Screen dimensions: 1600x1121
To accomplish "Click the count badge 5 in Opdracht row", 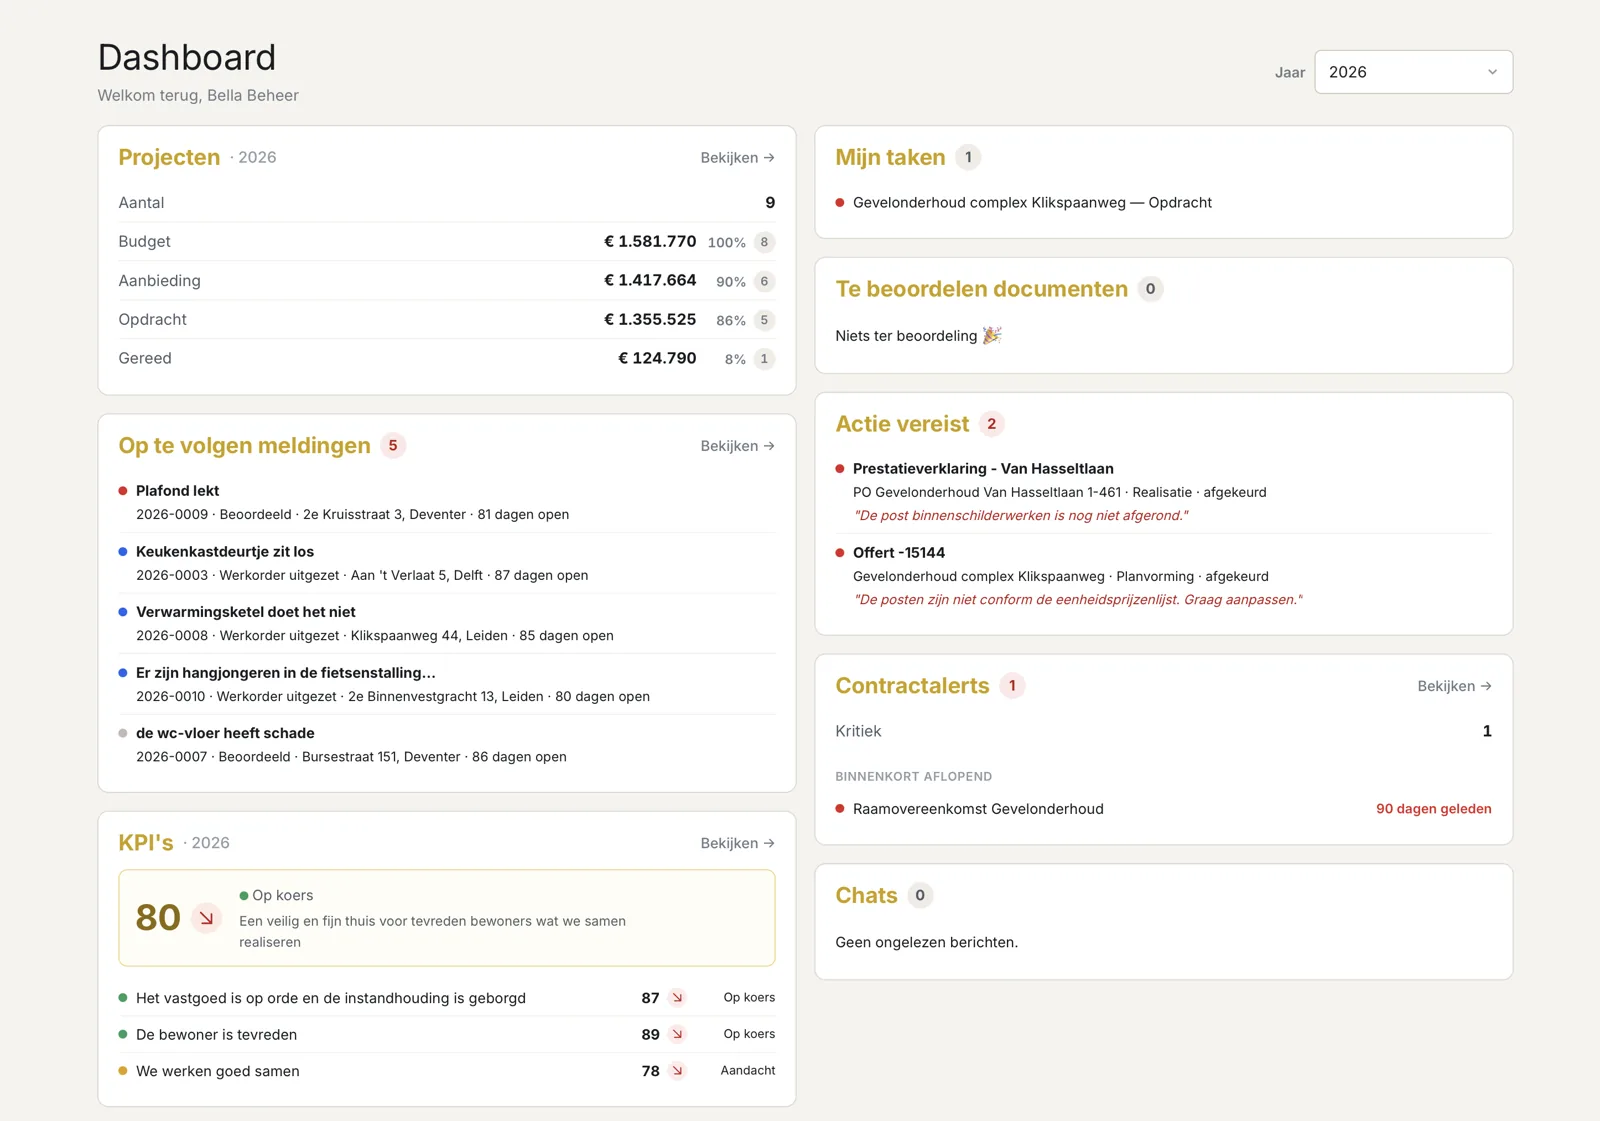I will [764, 320].
